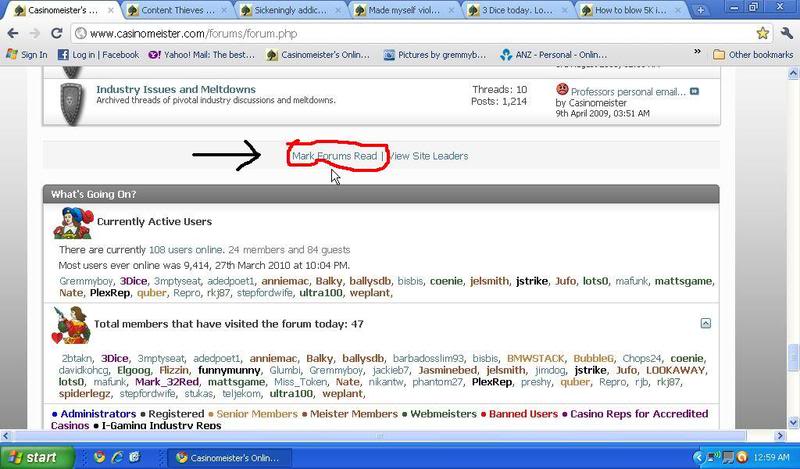The width and height of the screenshot is (800, 469).
Task: Click the horizontal scrollbar left arrow
Action: click(6, 436)
